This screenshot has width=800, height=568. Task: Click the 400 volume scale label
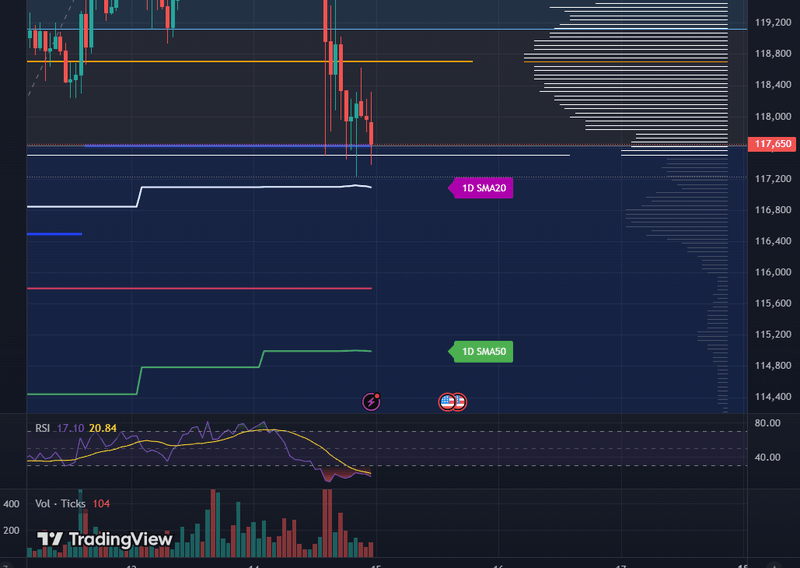pos(11,504)
